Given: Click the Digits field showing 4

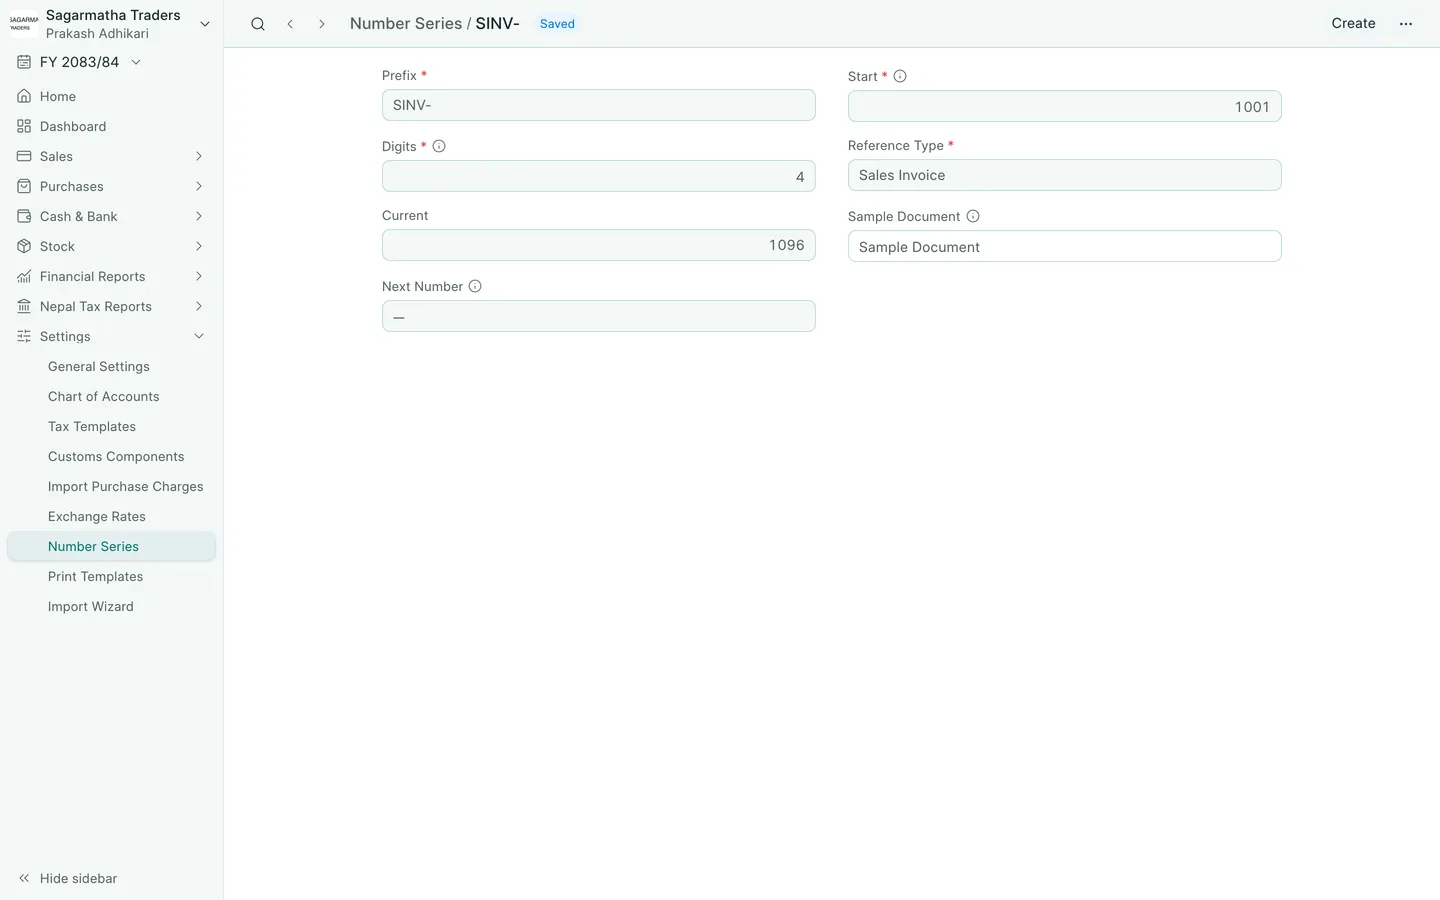Looking at the screenshot, I should [x=598, y=176].
